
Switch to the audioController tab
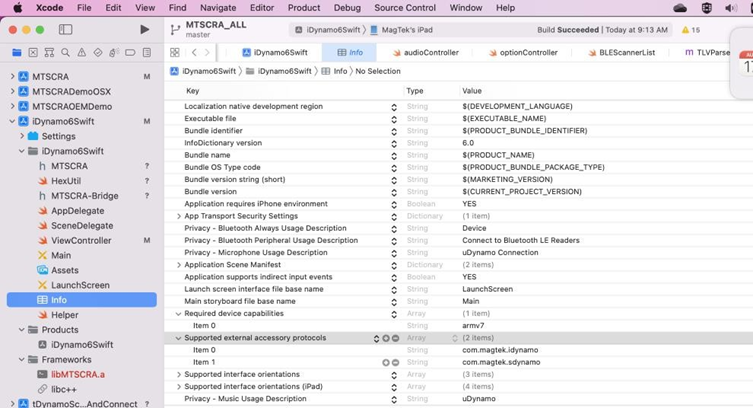click(425, 52)
